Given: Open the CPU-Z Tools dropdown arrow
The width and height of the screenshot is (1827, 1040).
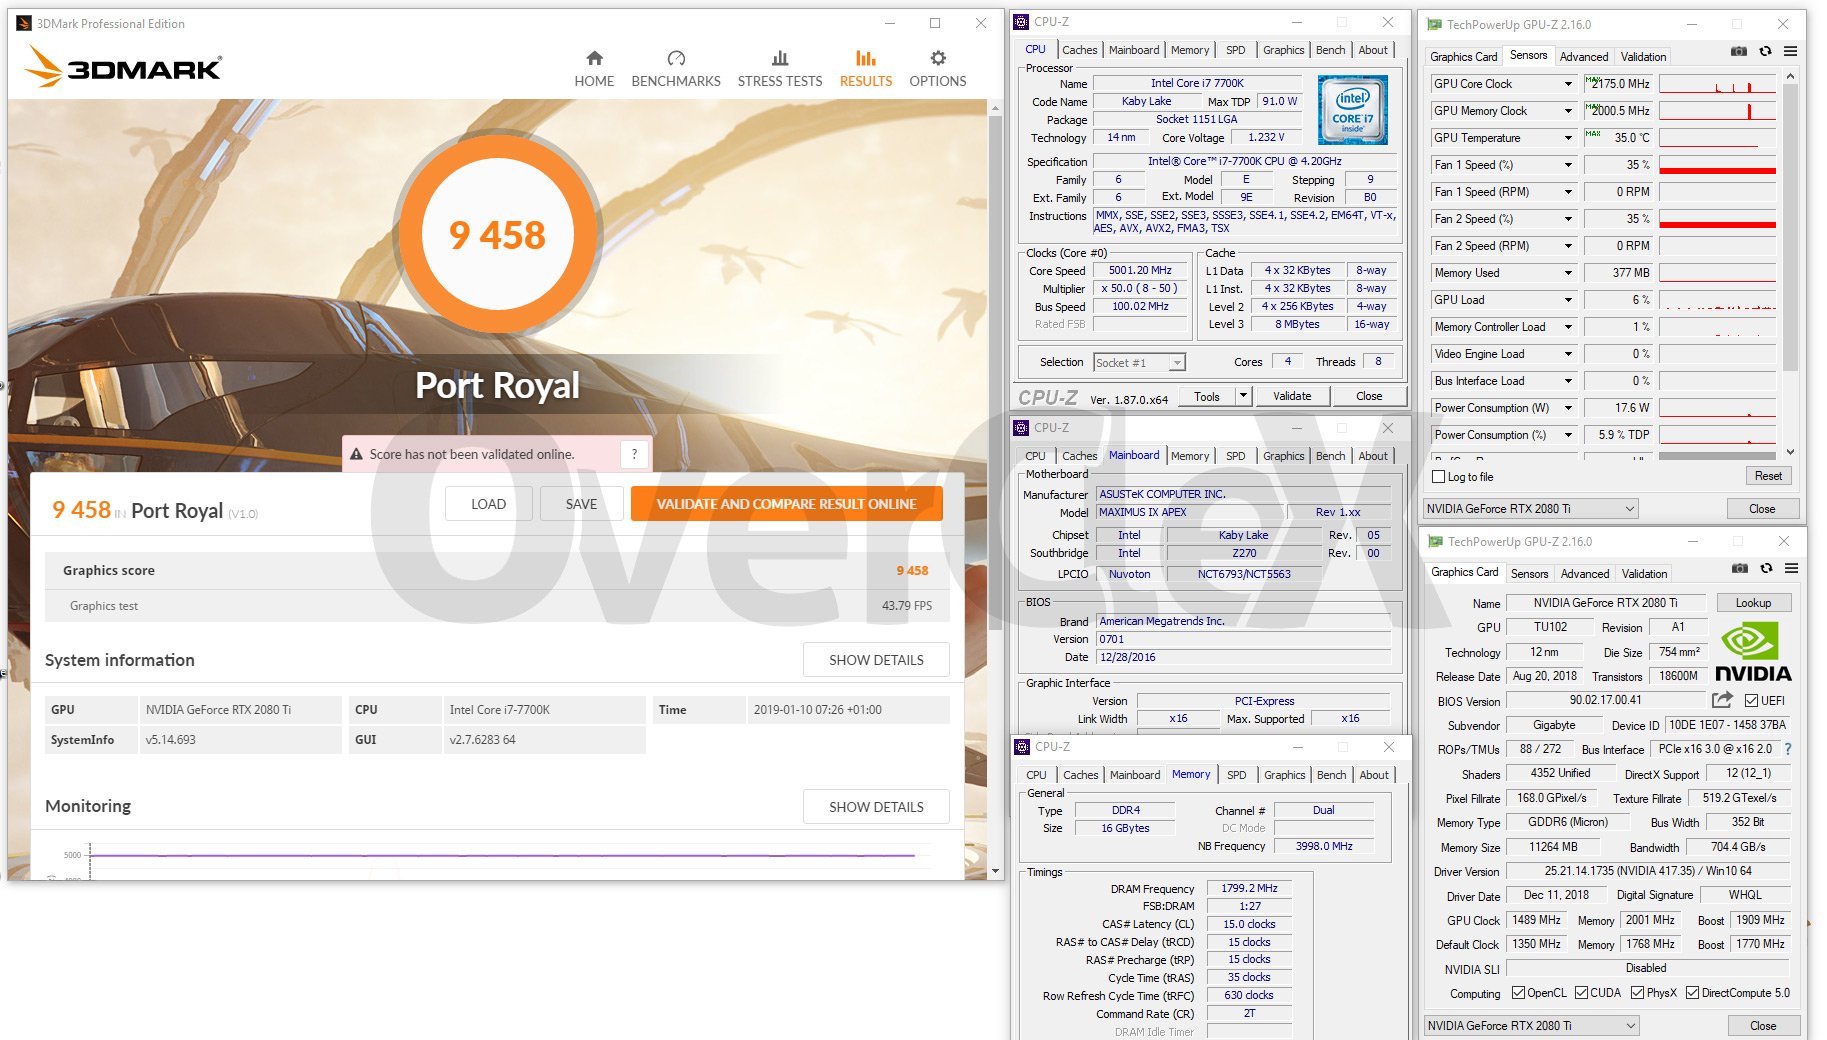Looking at the screenshot, I should tap(1243, 396).
